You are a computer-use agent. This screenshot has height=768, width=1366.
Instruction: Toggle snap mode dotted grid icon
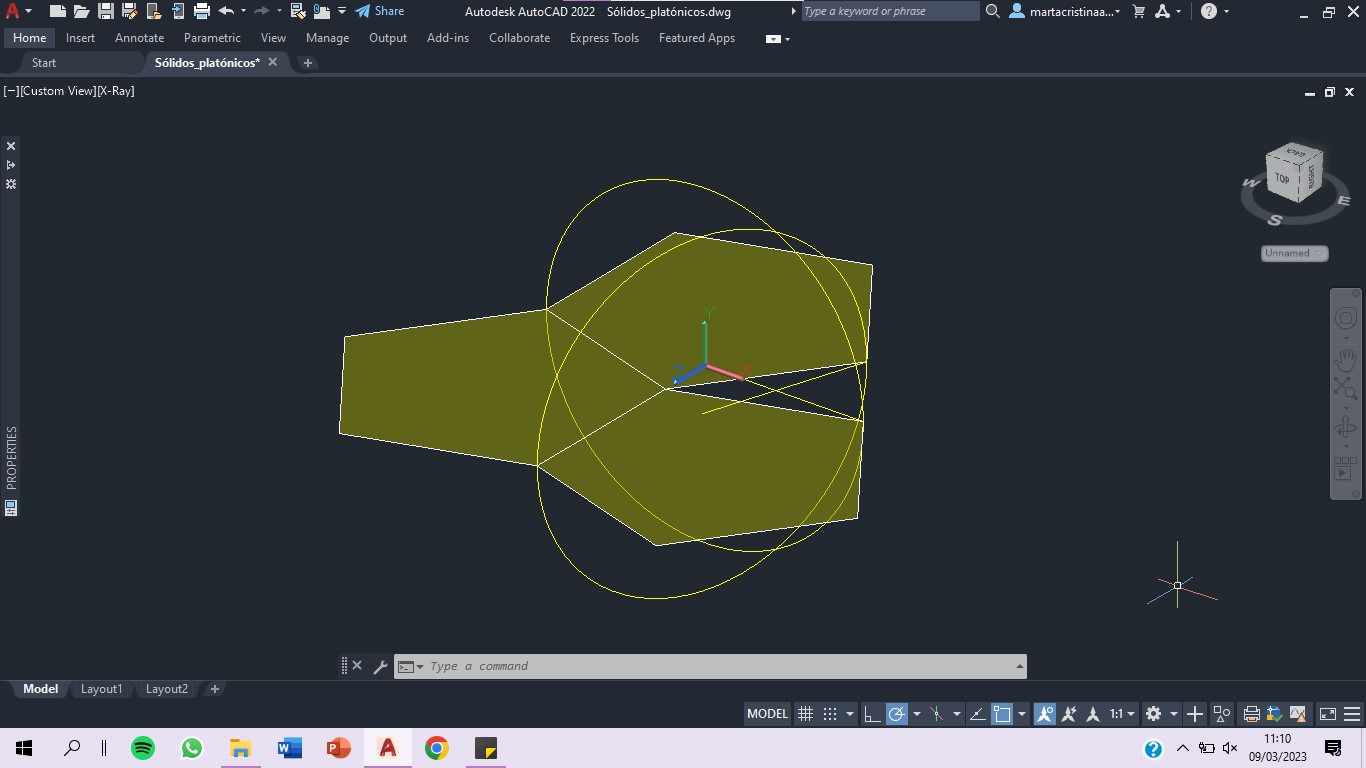pyautogui.click(x=830, y=714)
